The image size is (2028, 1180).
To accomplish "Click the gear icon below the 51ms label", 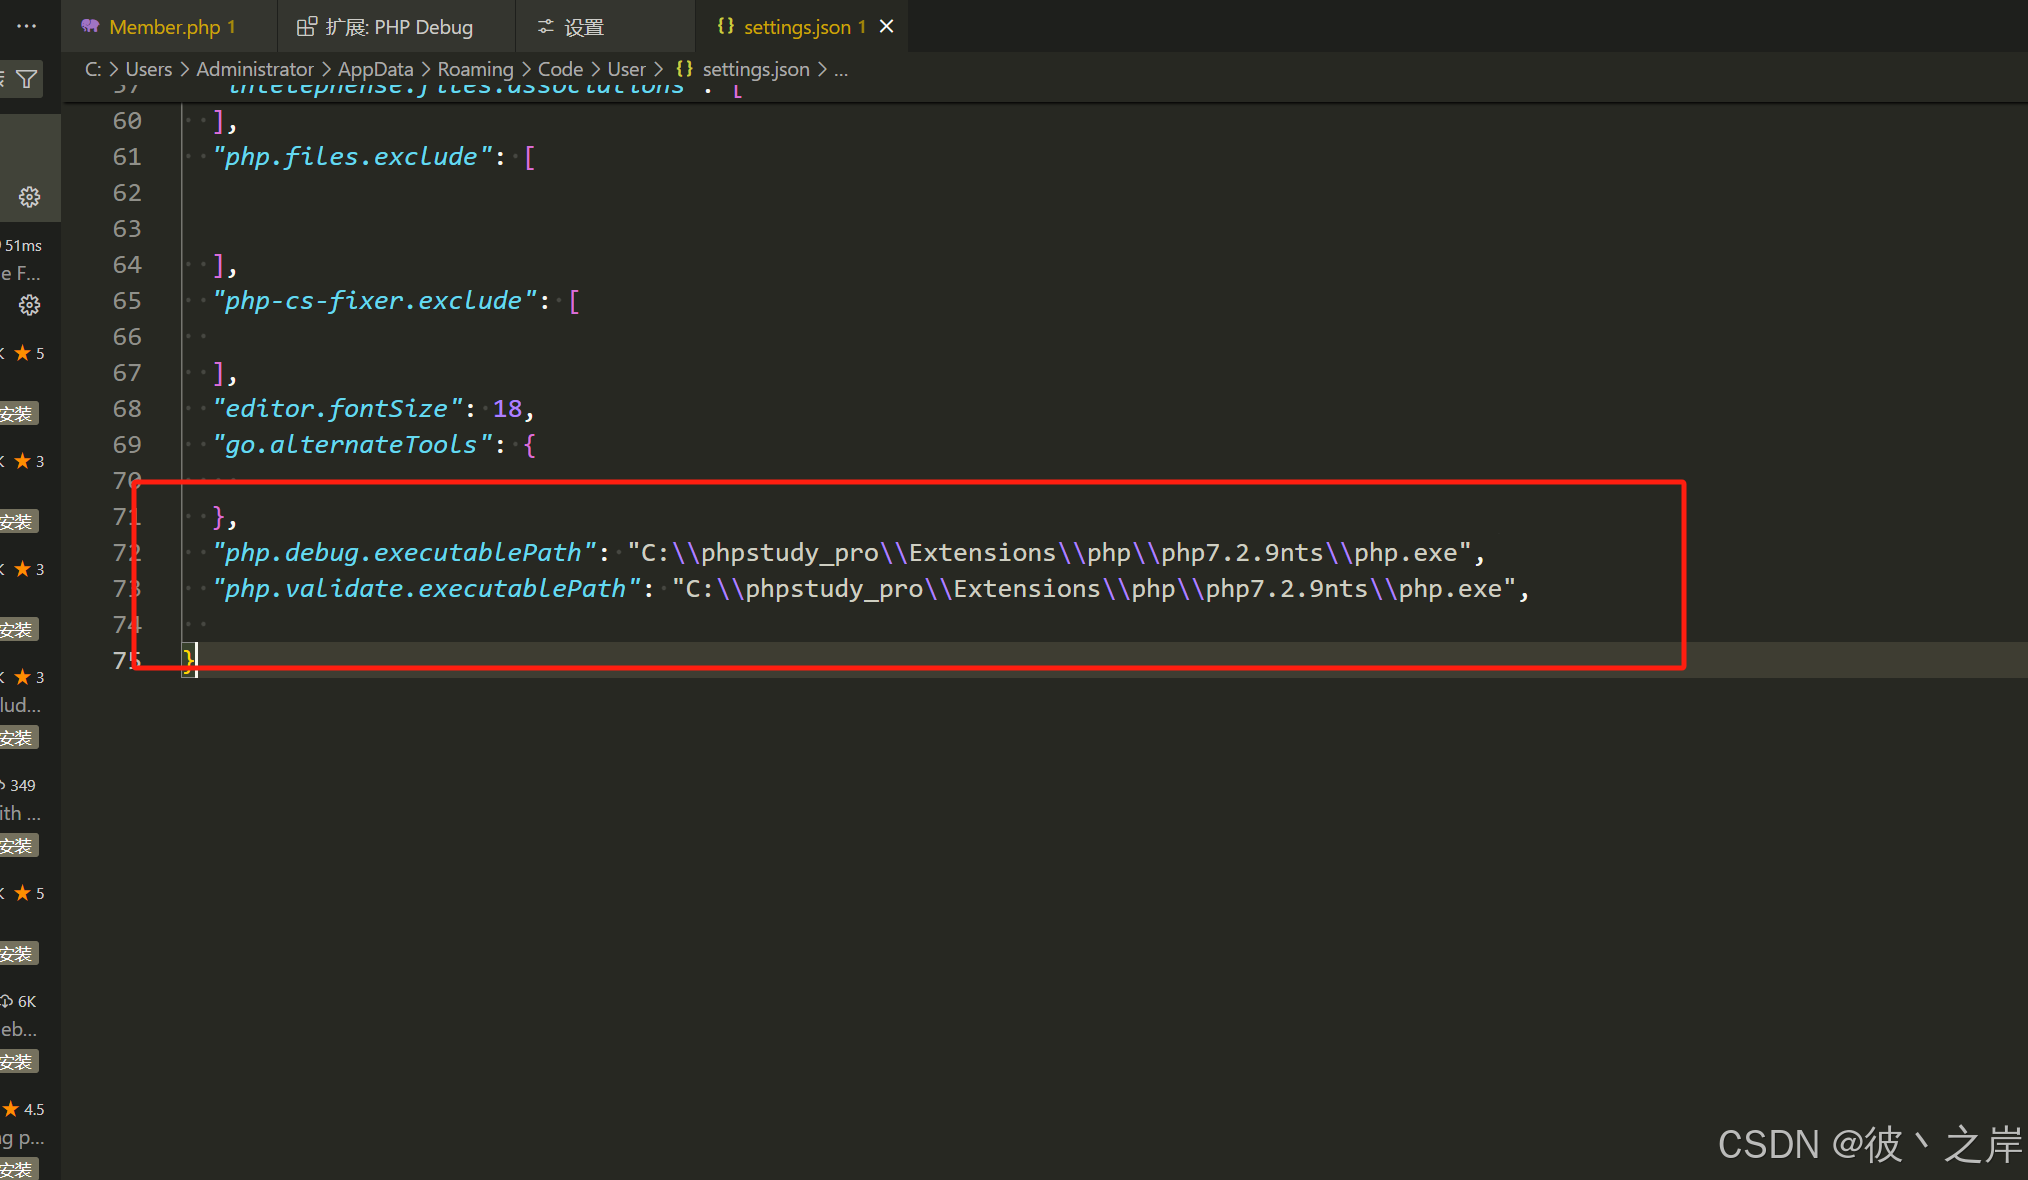I will click(x=29, y=305).
